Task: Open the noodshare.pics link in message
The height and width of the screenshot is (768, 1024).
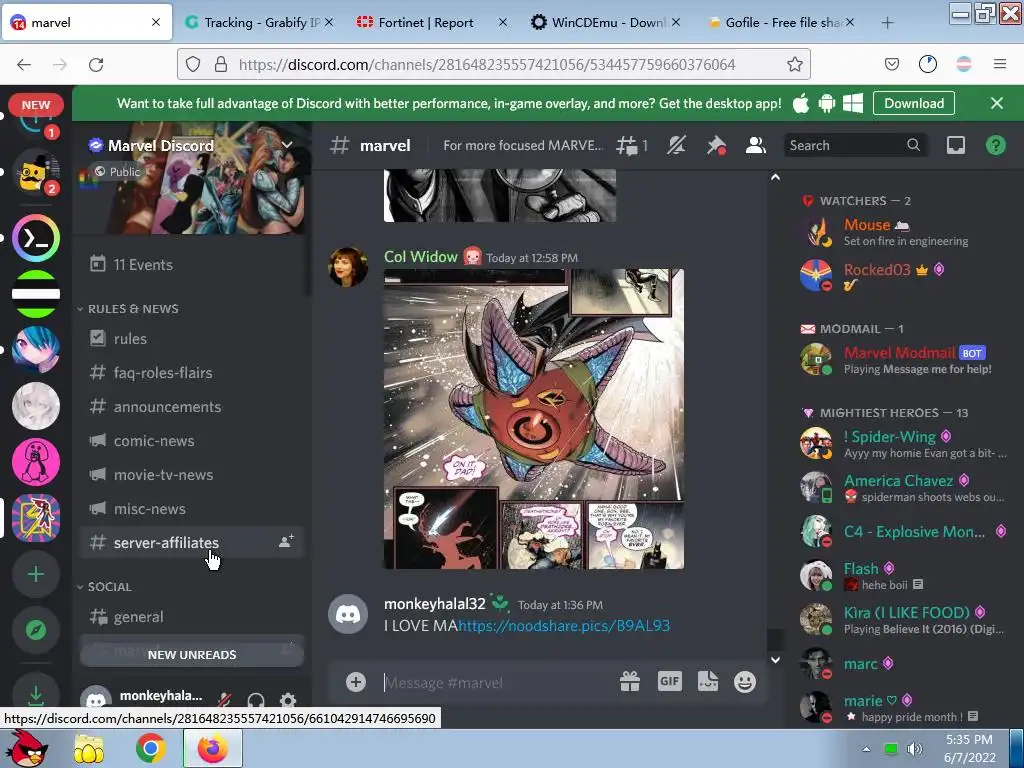Action: tap(564, 626)
